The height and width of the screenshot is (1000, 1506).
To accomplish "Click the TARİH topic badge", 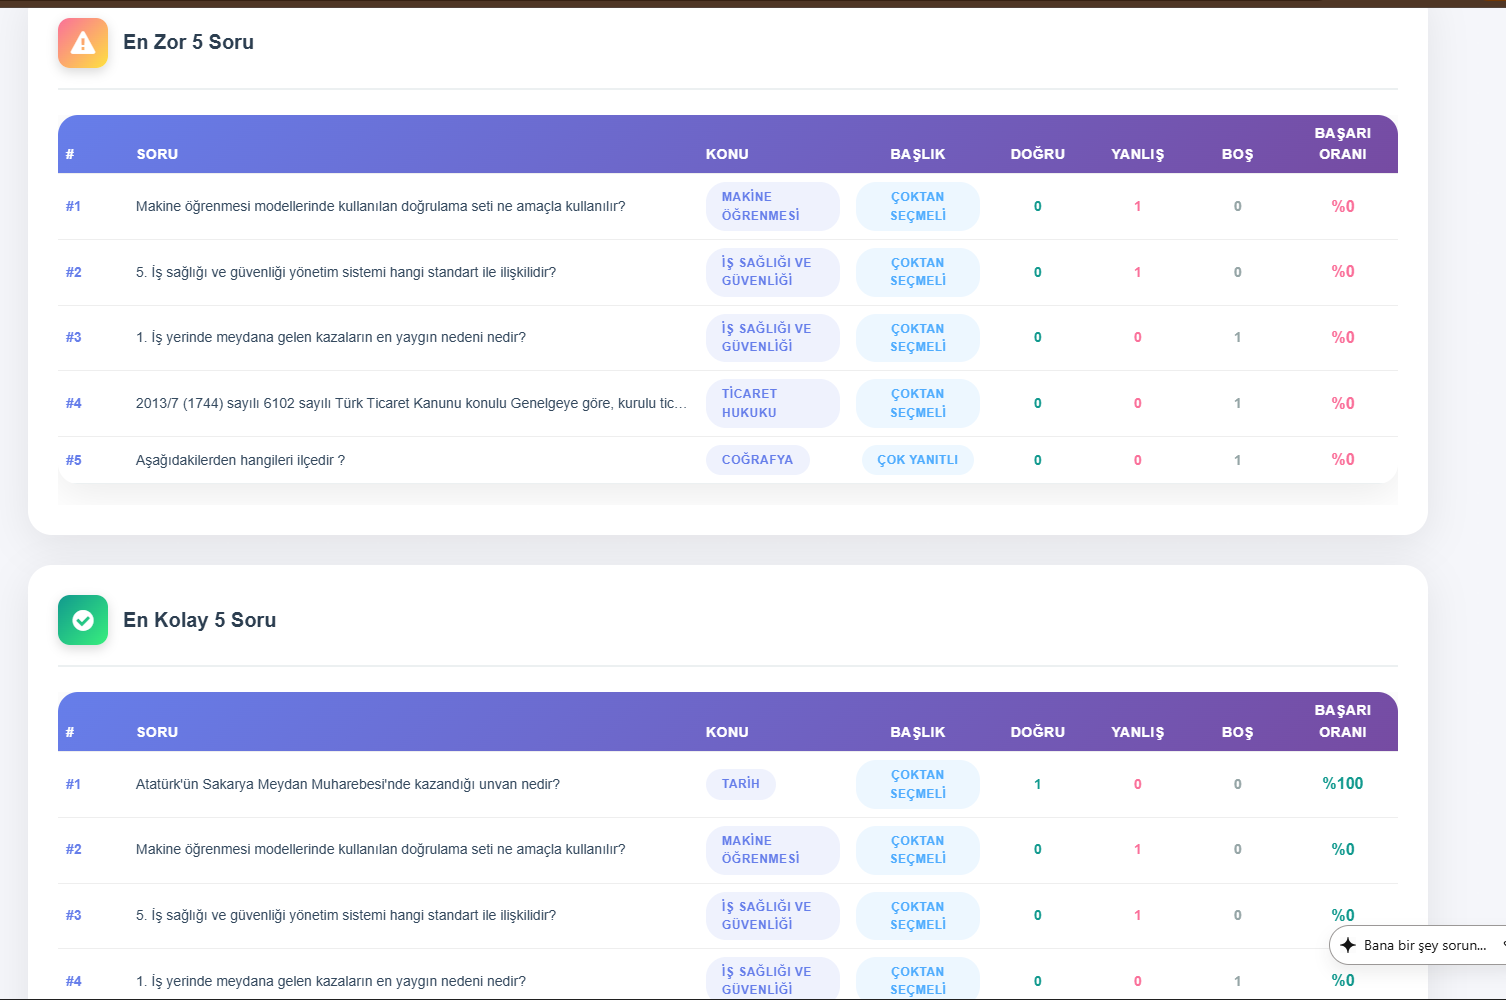I will [x=740, y=784].
